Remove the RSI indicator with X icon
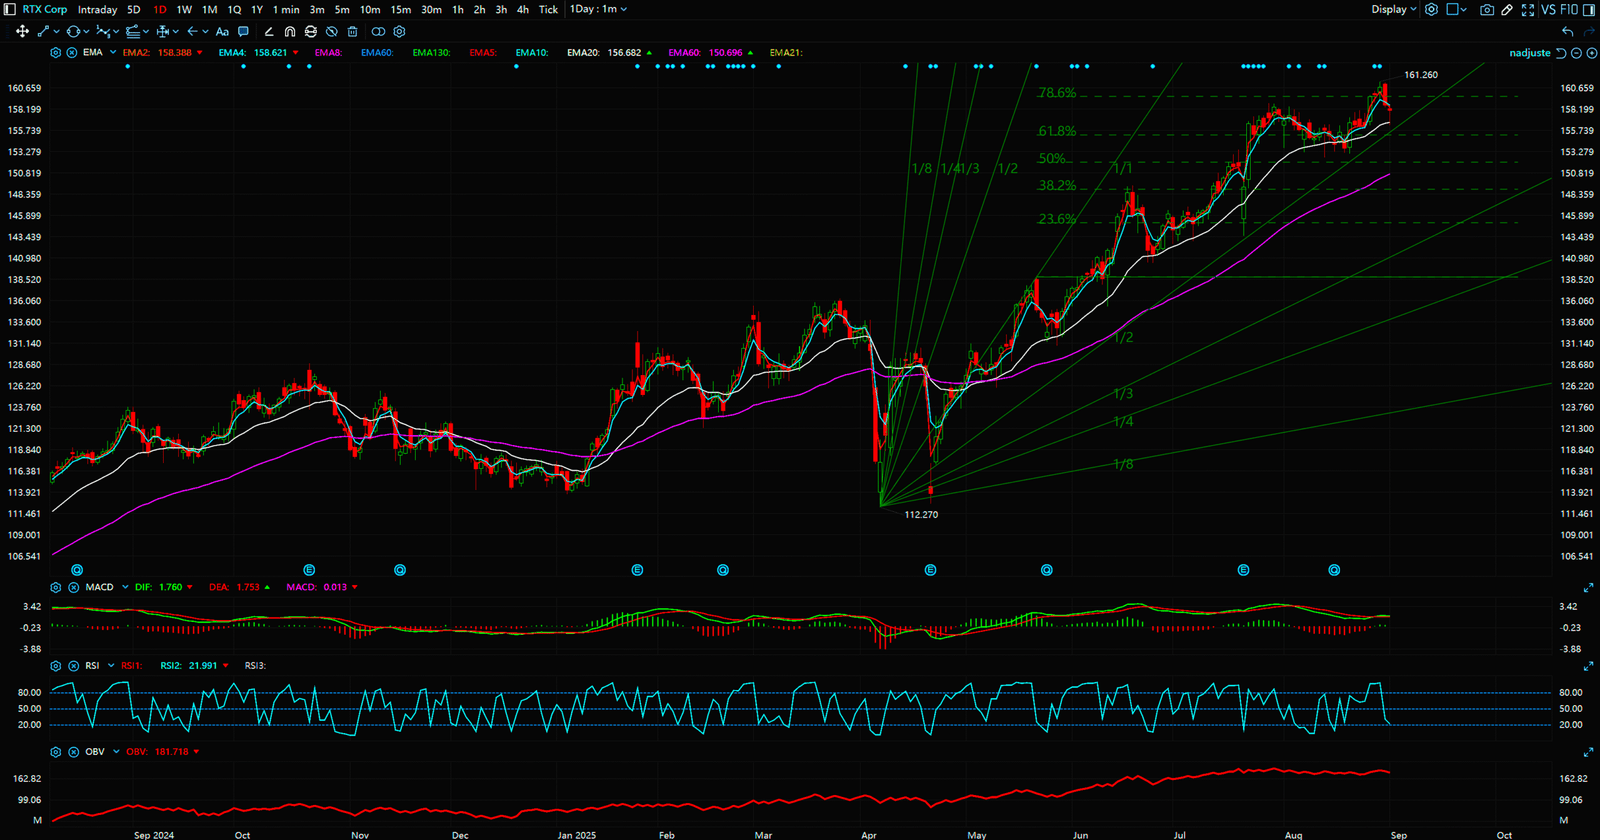Viewport: 1600px width, 840px height. (x=73, y=666)
